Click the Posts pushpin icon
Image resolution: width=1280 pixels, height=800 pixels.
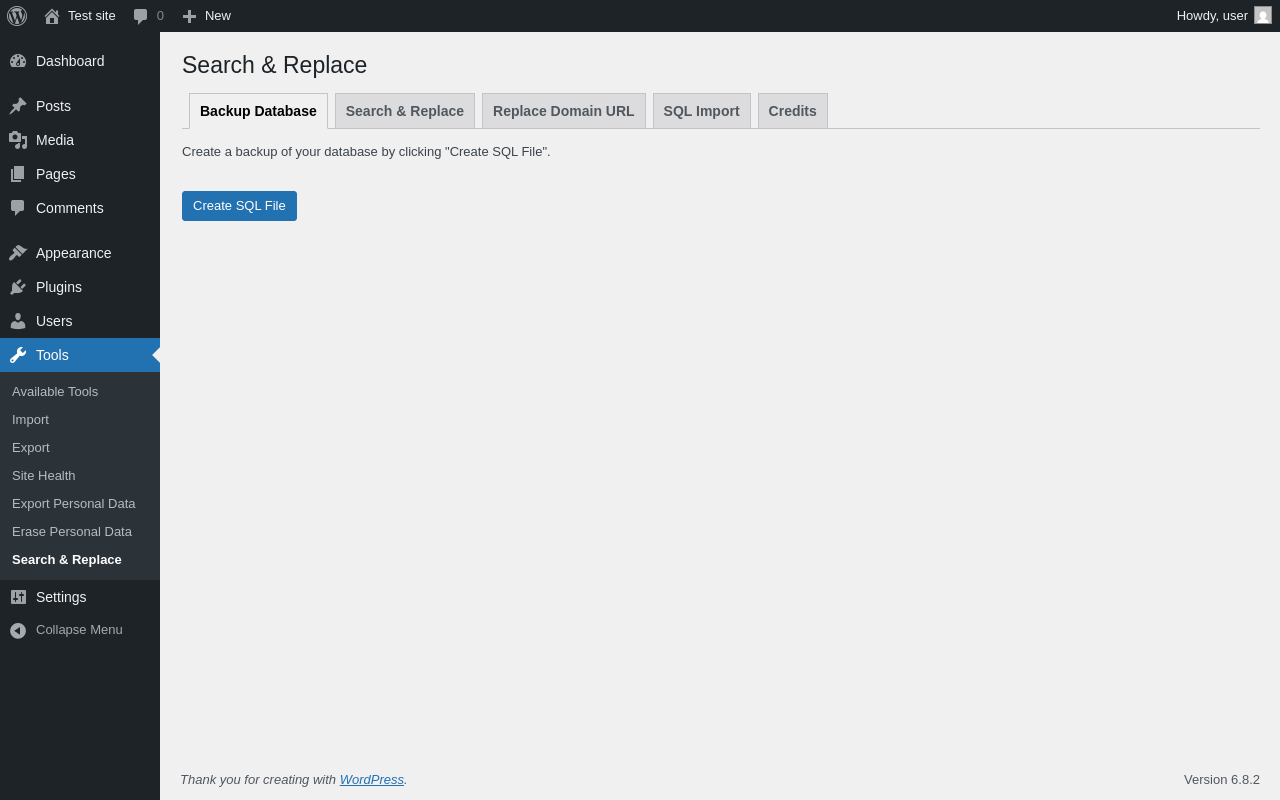(18, 106)
